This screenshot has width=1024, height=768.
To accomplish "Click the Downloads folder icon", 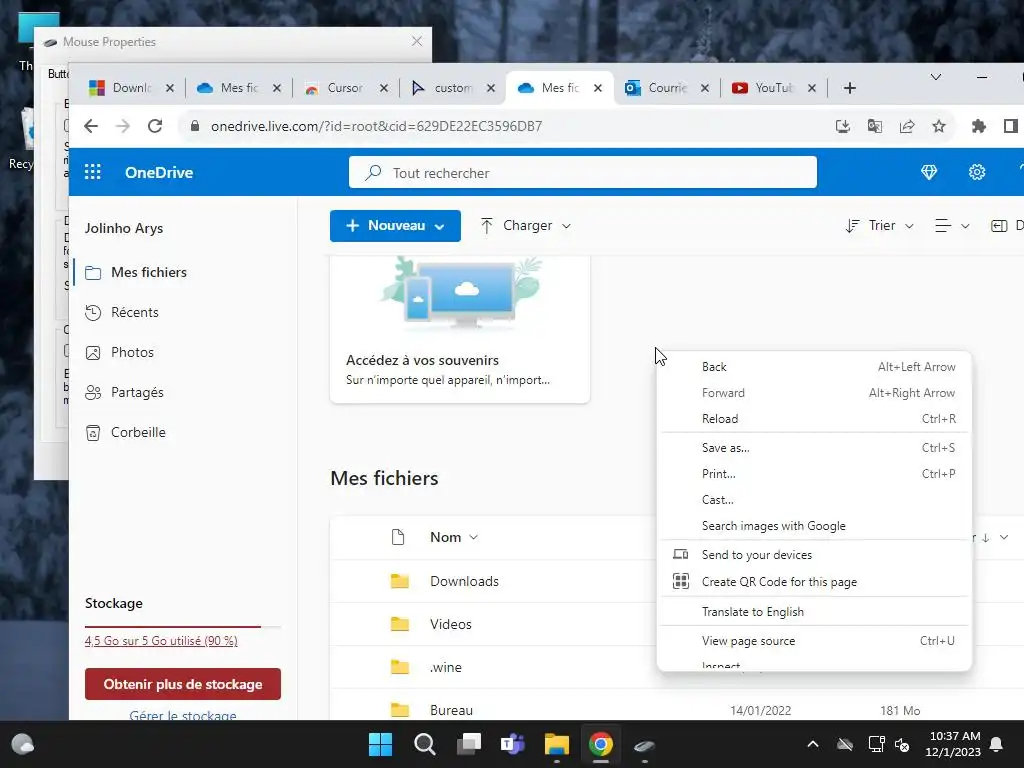I will click(400, 581).
